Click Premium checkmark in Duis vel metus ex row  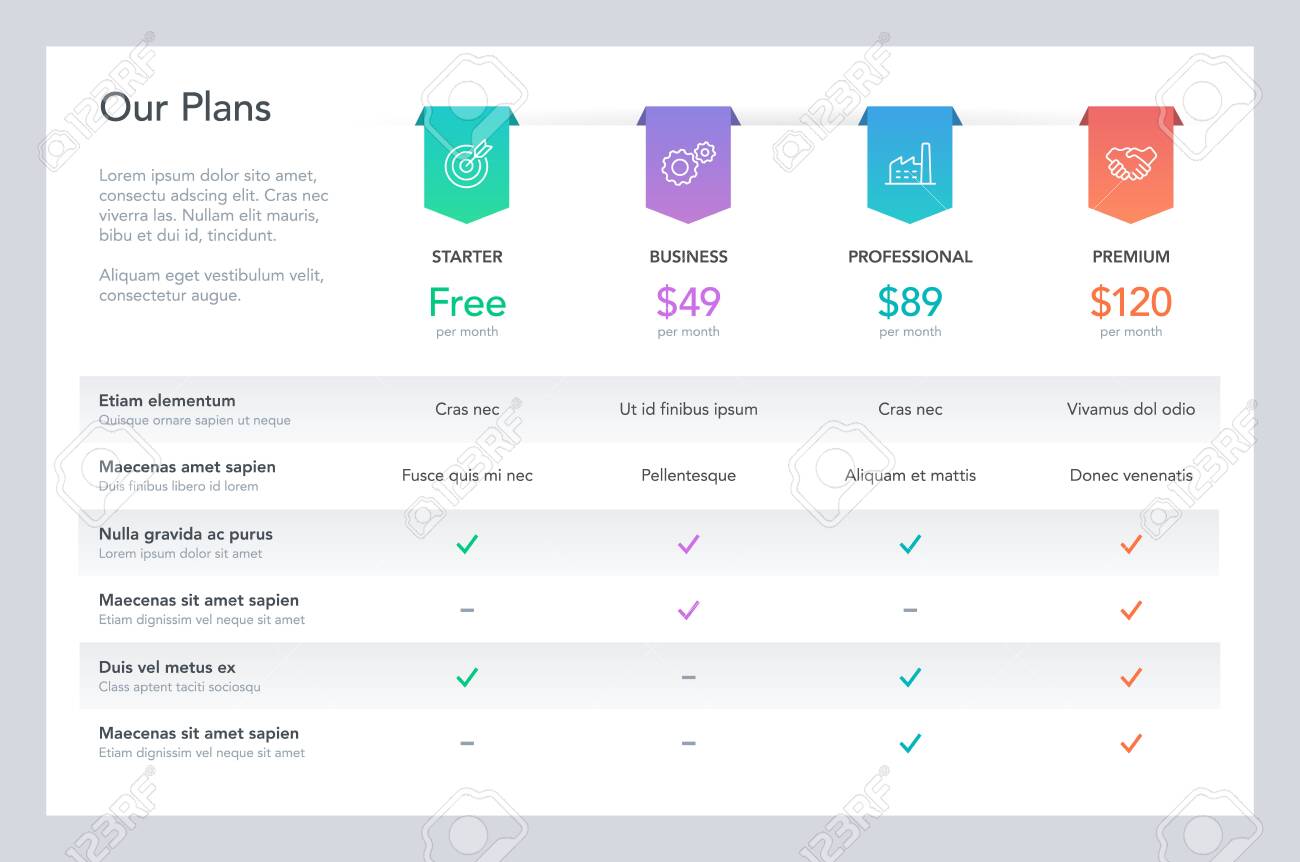tap(1131, 677)
